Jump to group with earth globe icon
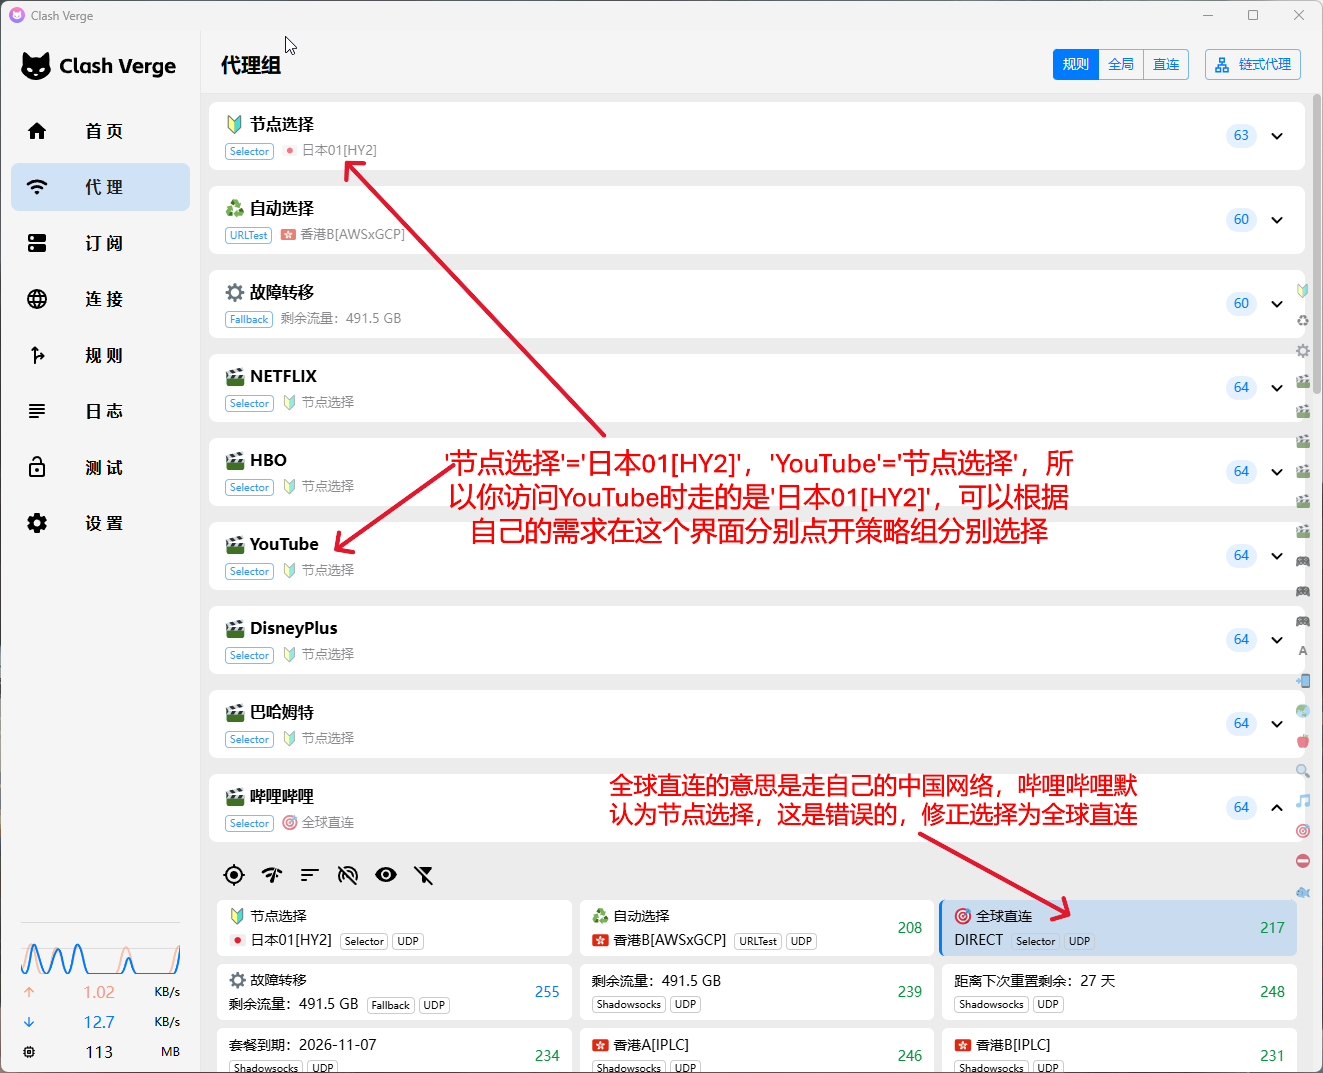 [1302, 711]
